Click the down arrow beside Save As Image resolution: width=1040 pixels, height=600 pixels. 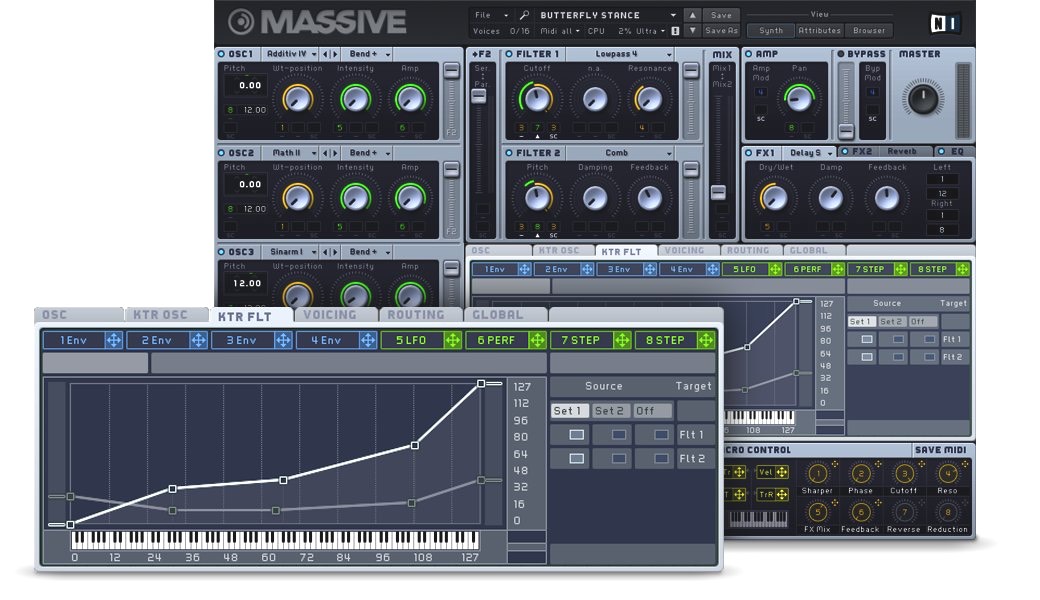point(693,31)
